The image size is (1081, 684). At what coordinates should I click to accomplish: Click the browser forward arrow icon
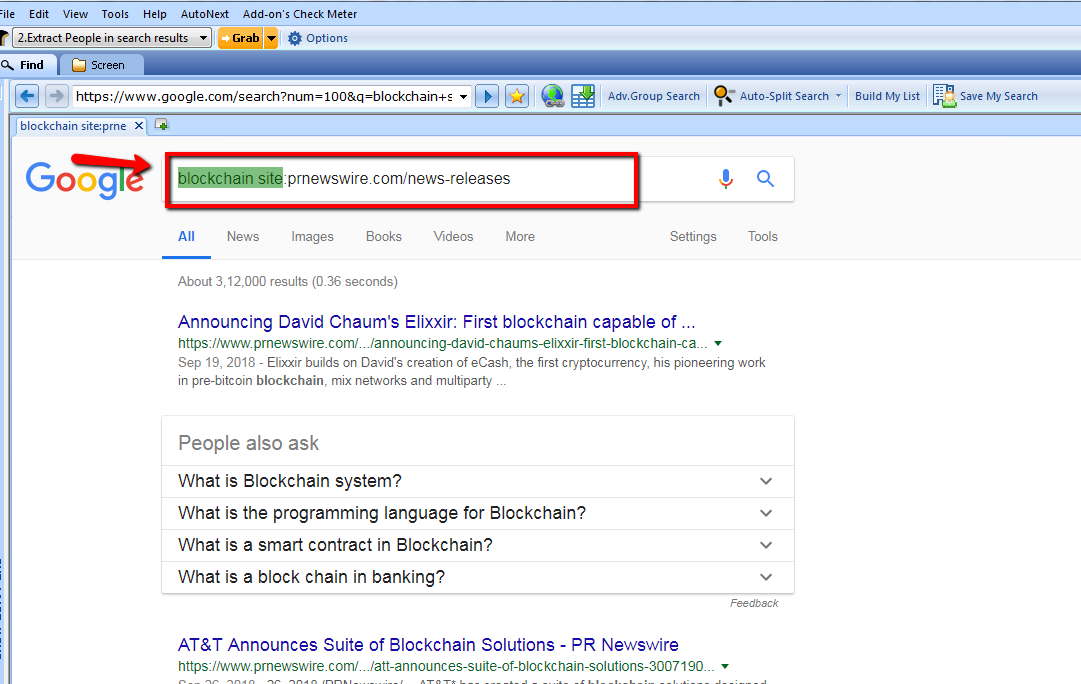point(57,96)
